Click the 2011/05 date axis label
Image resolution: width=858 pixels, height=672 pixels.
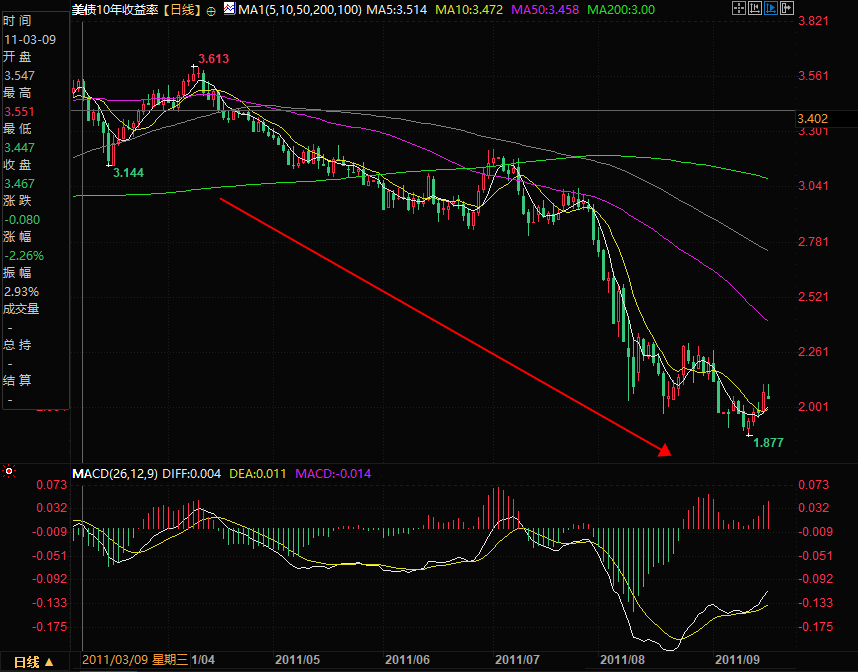[297, 659]
